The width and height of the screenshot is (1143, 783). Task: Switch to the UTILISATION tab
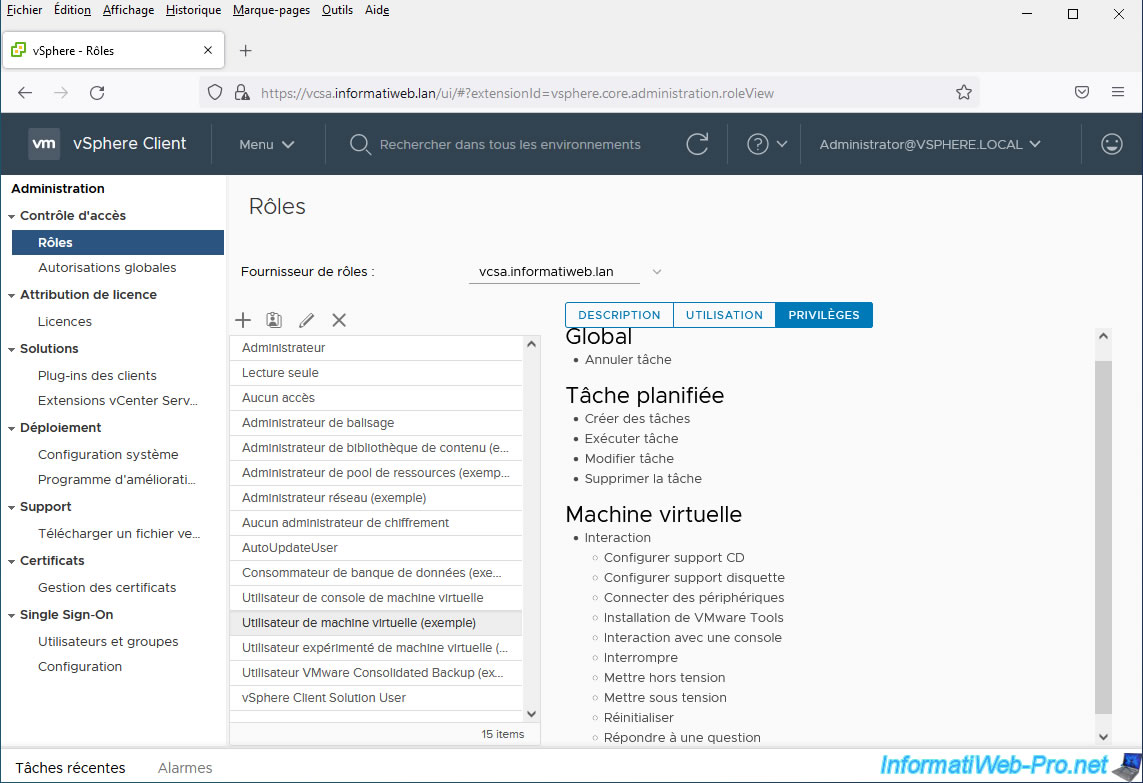pyautogui.click(x=724, y=315)
